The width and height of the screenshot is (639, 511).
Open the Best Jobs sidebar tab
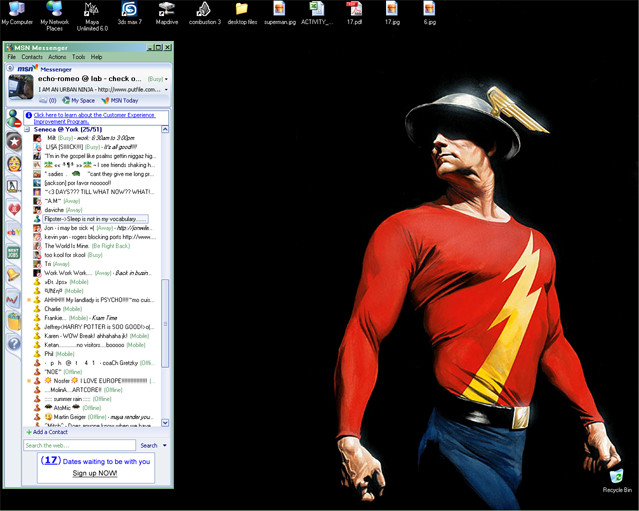[x=14, y=253]
